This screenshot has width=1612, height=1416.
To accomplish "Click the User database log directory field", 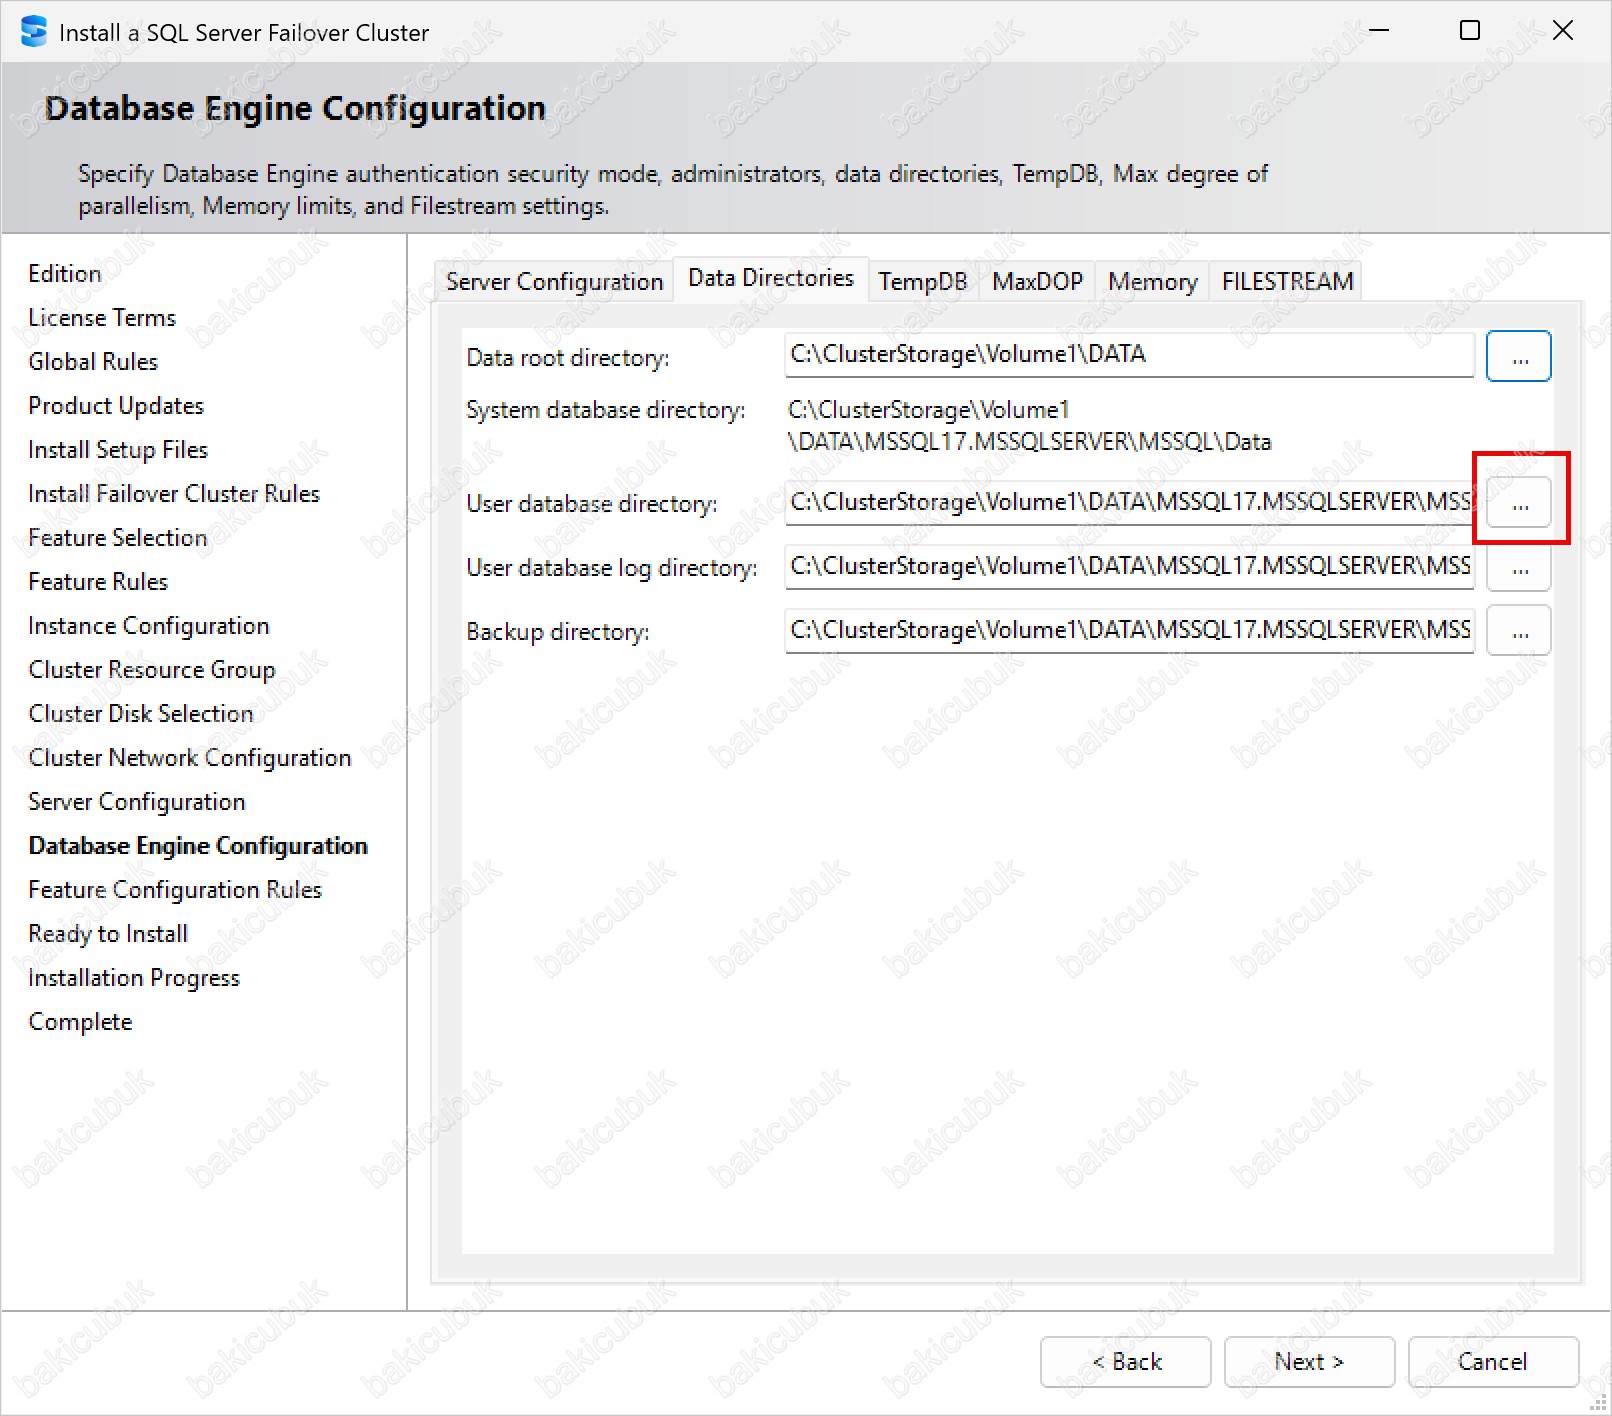I will tap(1128, 566).
